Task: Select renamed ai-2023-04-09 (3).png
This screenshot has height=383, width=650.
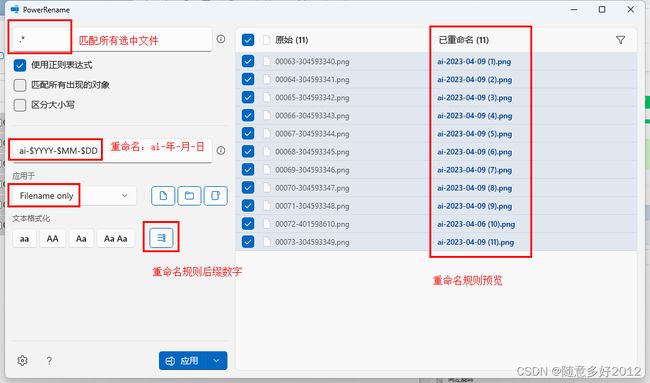Action: point(474,97)
